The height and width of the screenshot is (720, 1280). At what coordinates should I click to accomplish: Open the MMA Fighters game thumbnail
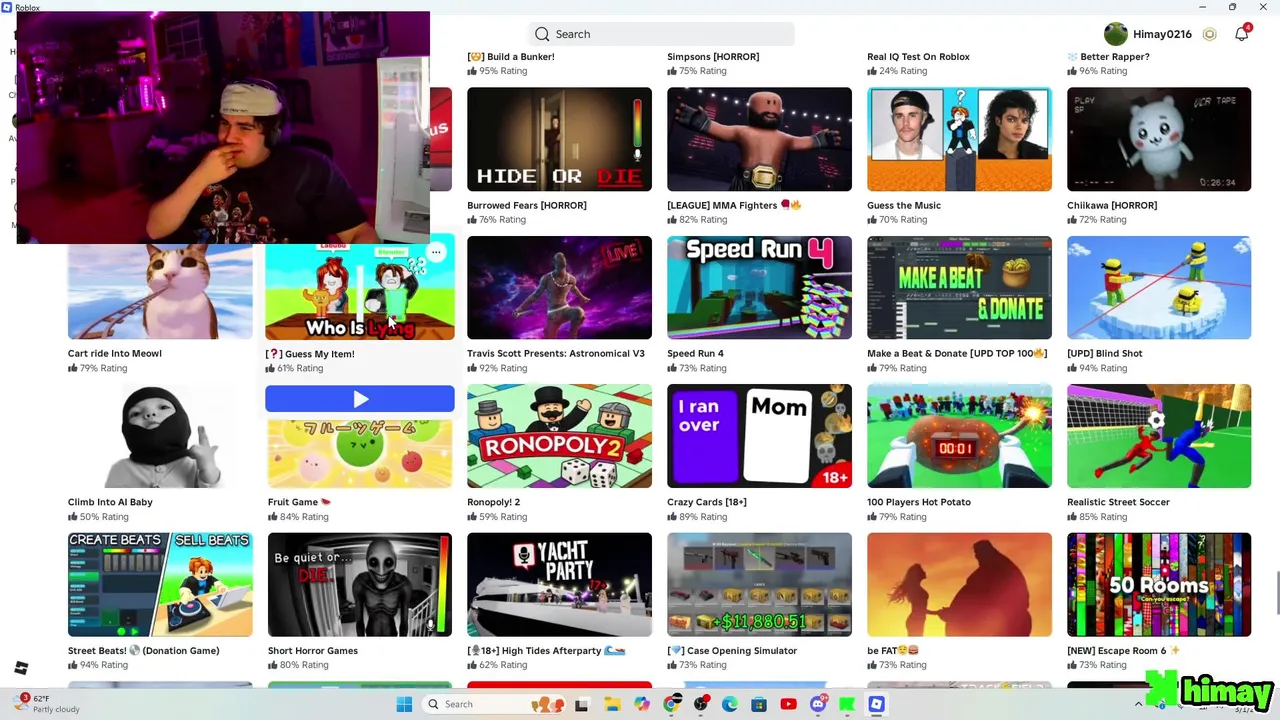759,139
